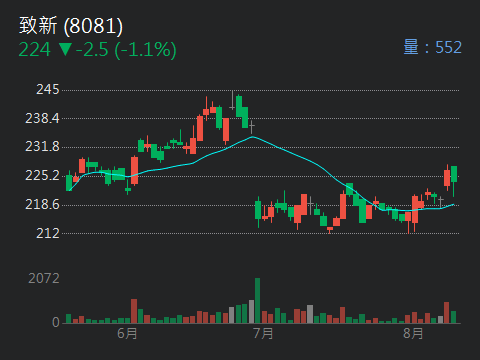Click the 0 volume axis label
This screenshot has width=480, height=360.
(56, 322)
